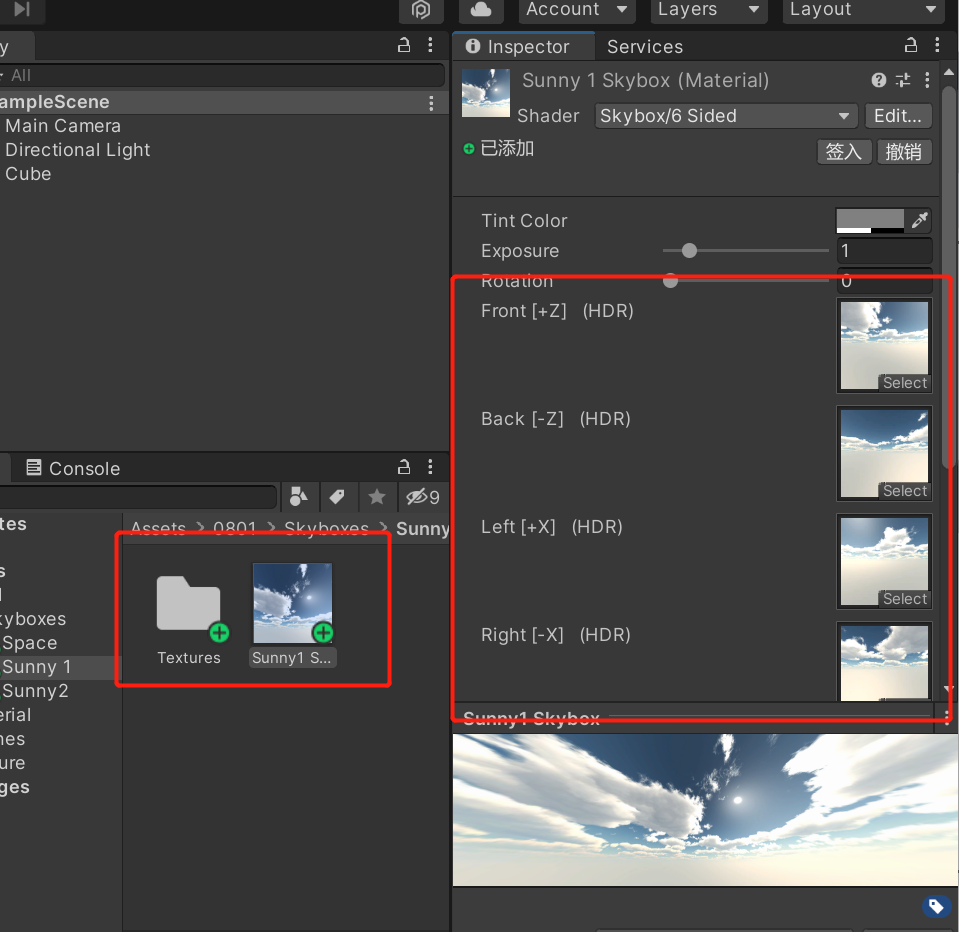Select the Sunny1 Skybox material asset
Viewport: 959px width, 932px height.
coord(292,614)
